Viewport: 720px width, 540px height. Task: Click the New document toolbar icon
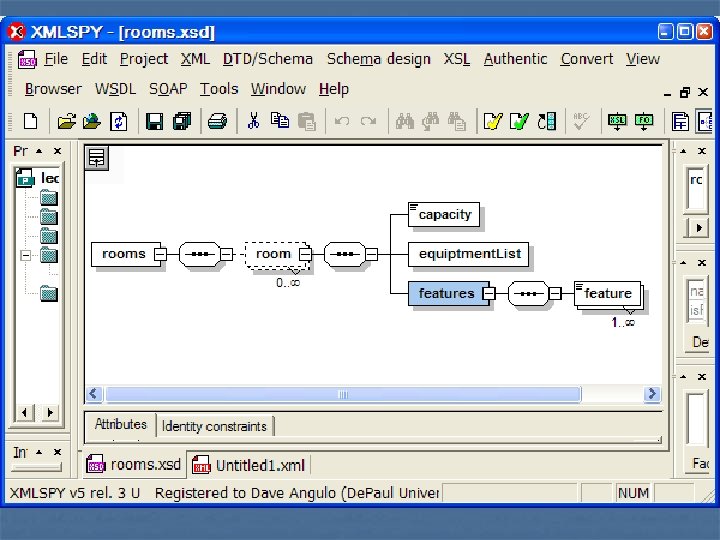[31, 121]
